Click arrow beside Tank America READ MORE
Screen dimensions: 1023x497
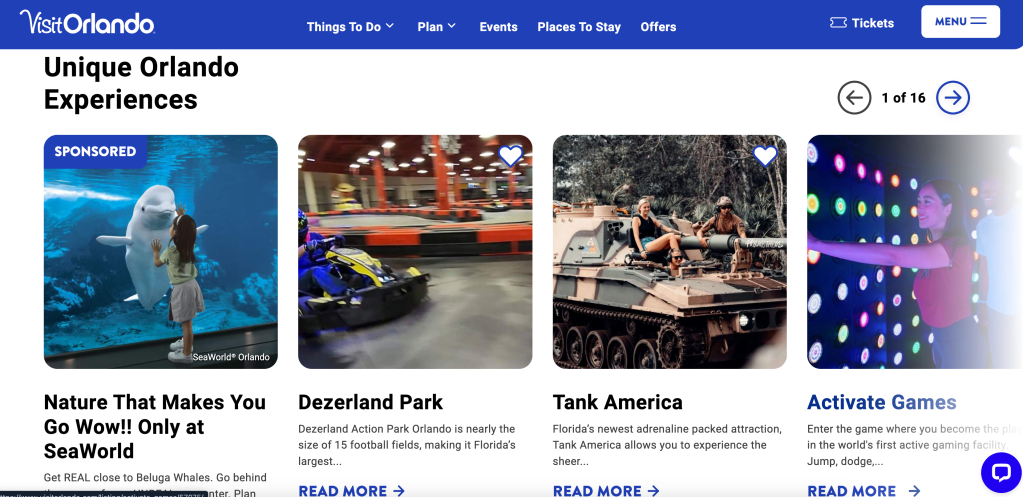tap(653, 490)
